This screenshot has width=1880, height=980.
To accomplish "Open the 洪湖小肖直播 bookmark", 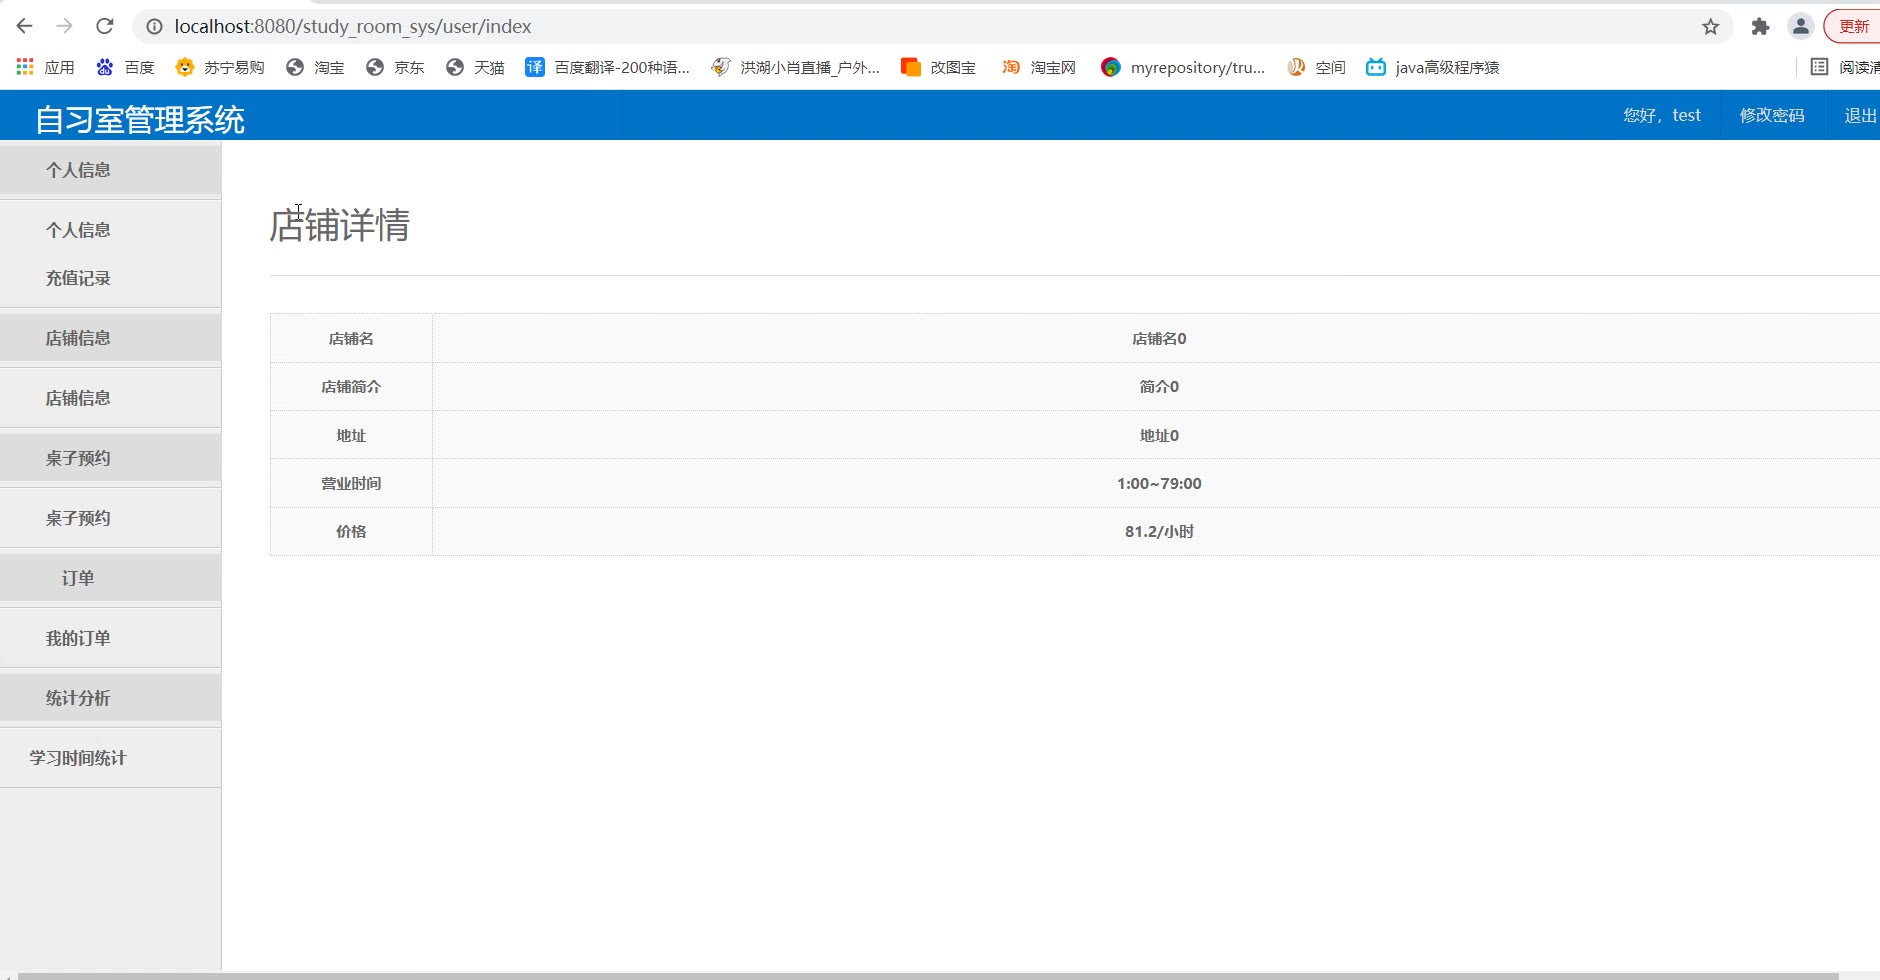I will [796, 67].
